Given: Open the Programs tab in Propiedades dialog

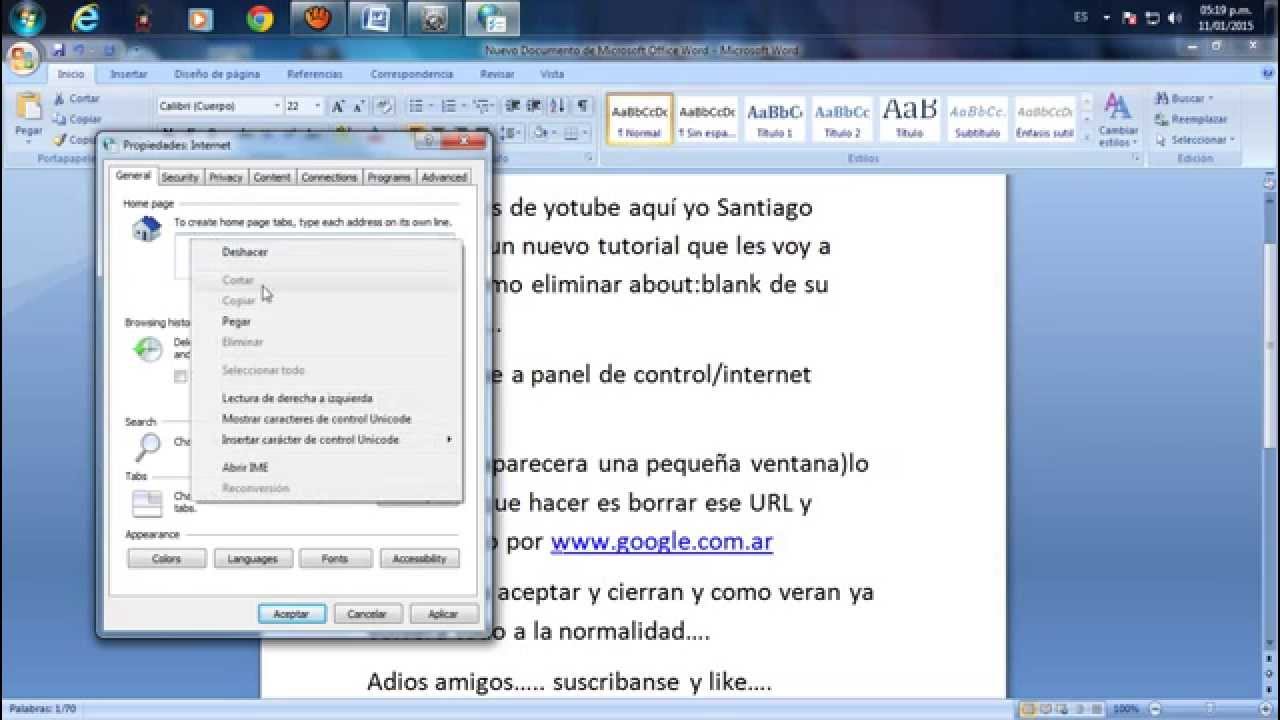Looking at the screenshot, I should tap(389, 177).
